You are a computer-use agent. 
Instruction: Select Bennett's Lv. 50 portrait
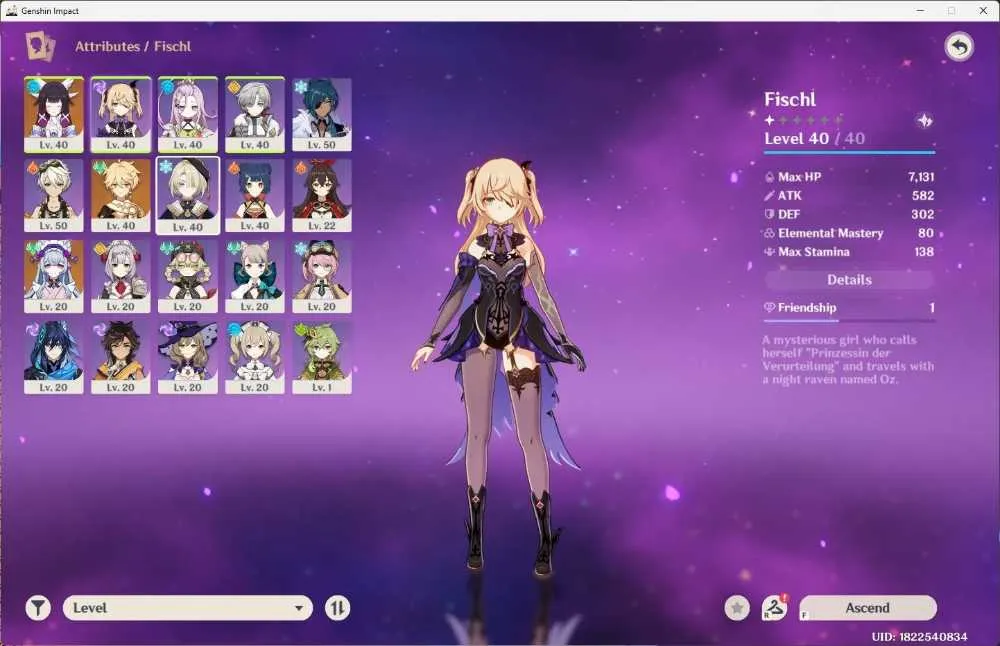coord(54,196)
